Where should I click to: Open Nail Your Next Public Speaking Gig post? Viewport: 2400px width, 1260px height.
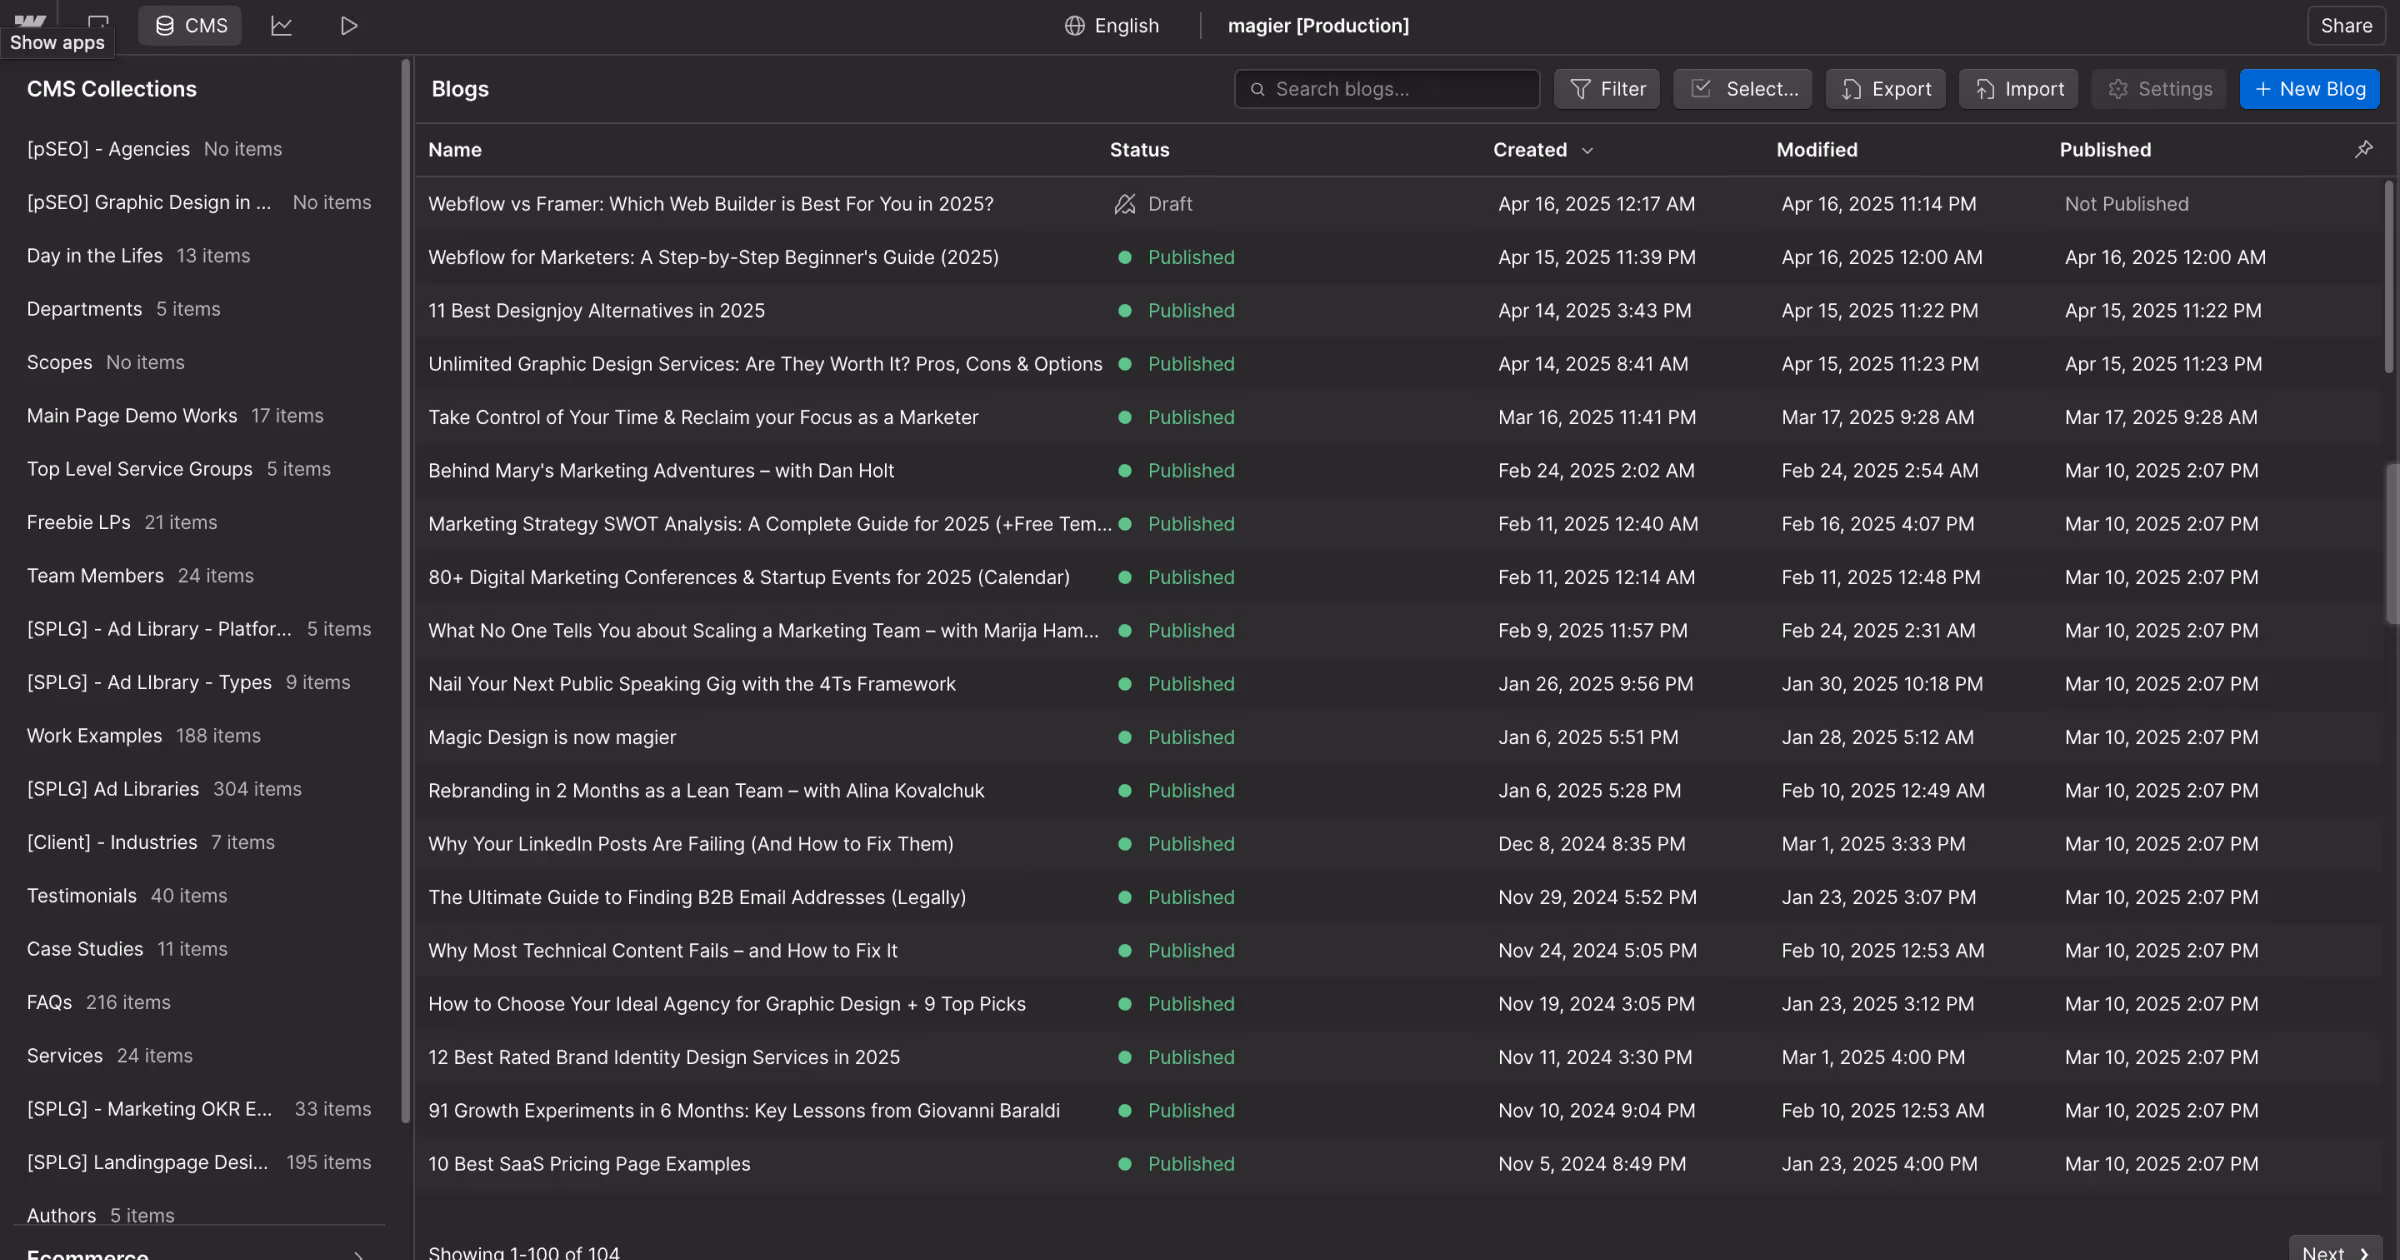coord(692,684)
